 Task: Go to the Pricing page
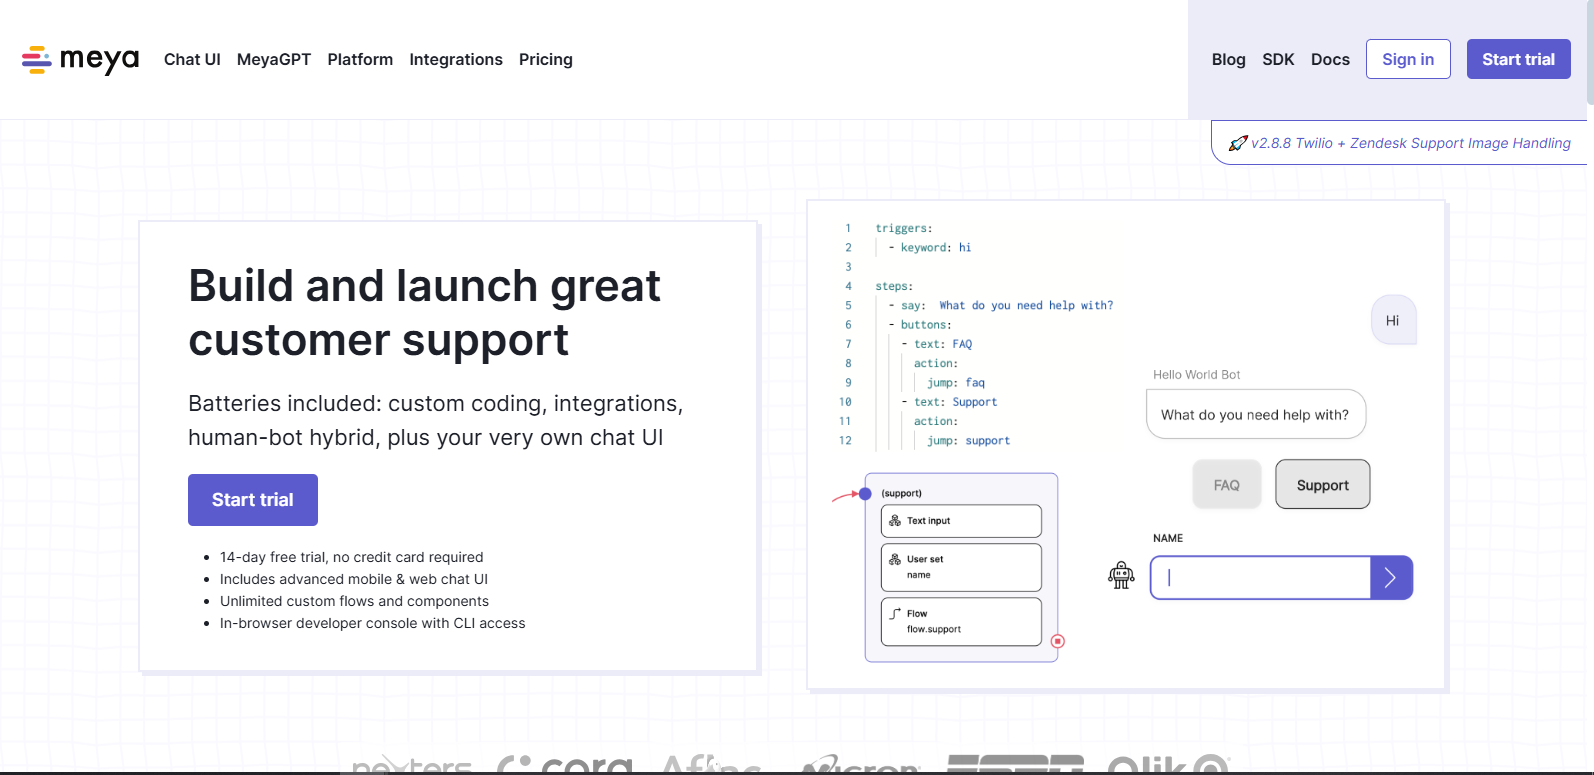(x=546, y=59)
